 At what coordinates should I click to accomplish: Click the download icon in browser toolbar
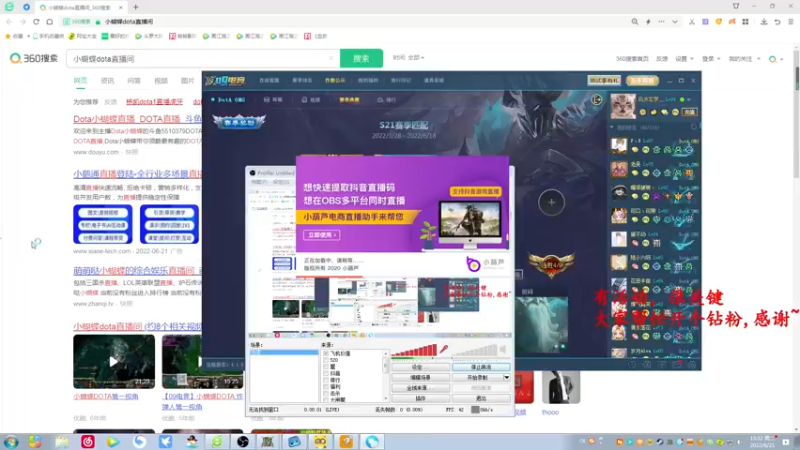764,22
